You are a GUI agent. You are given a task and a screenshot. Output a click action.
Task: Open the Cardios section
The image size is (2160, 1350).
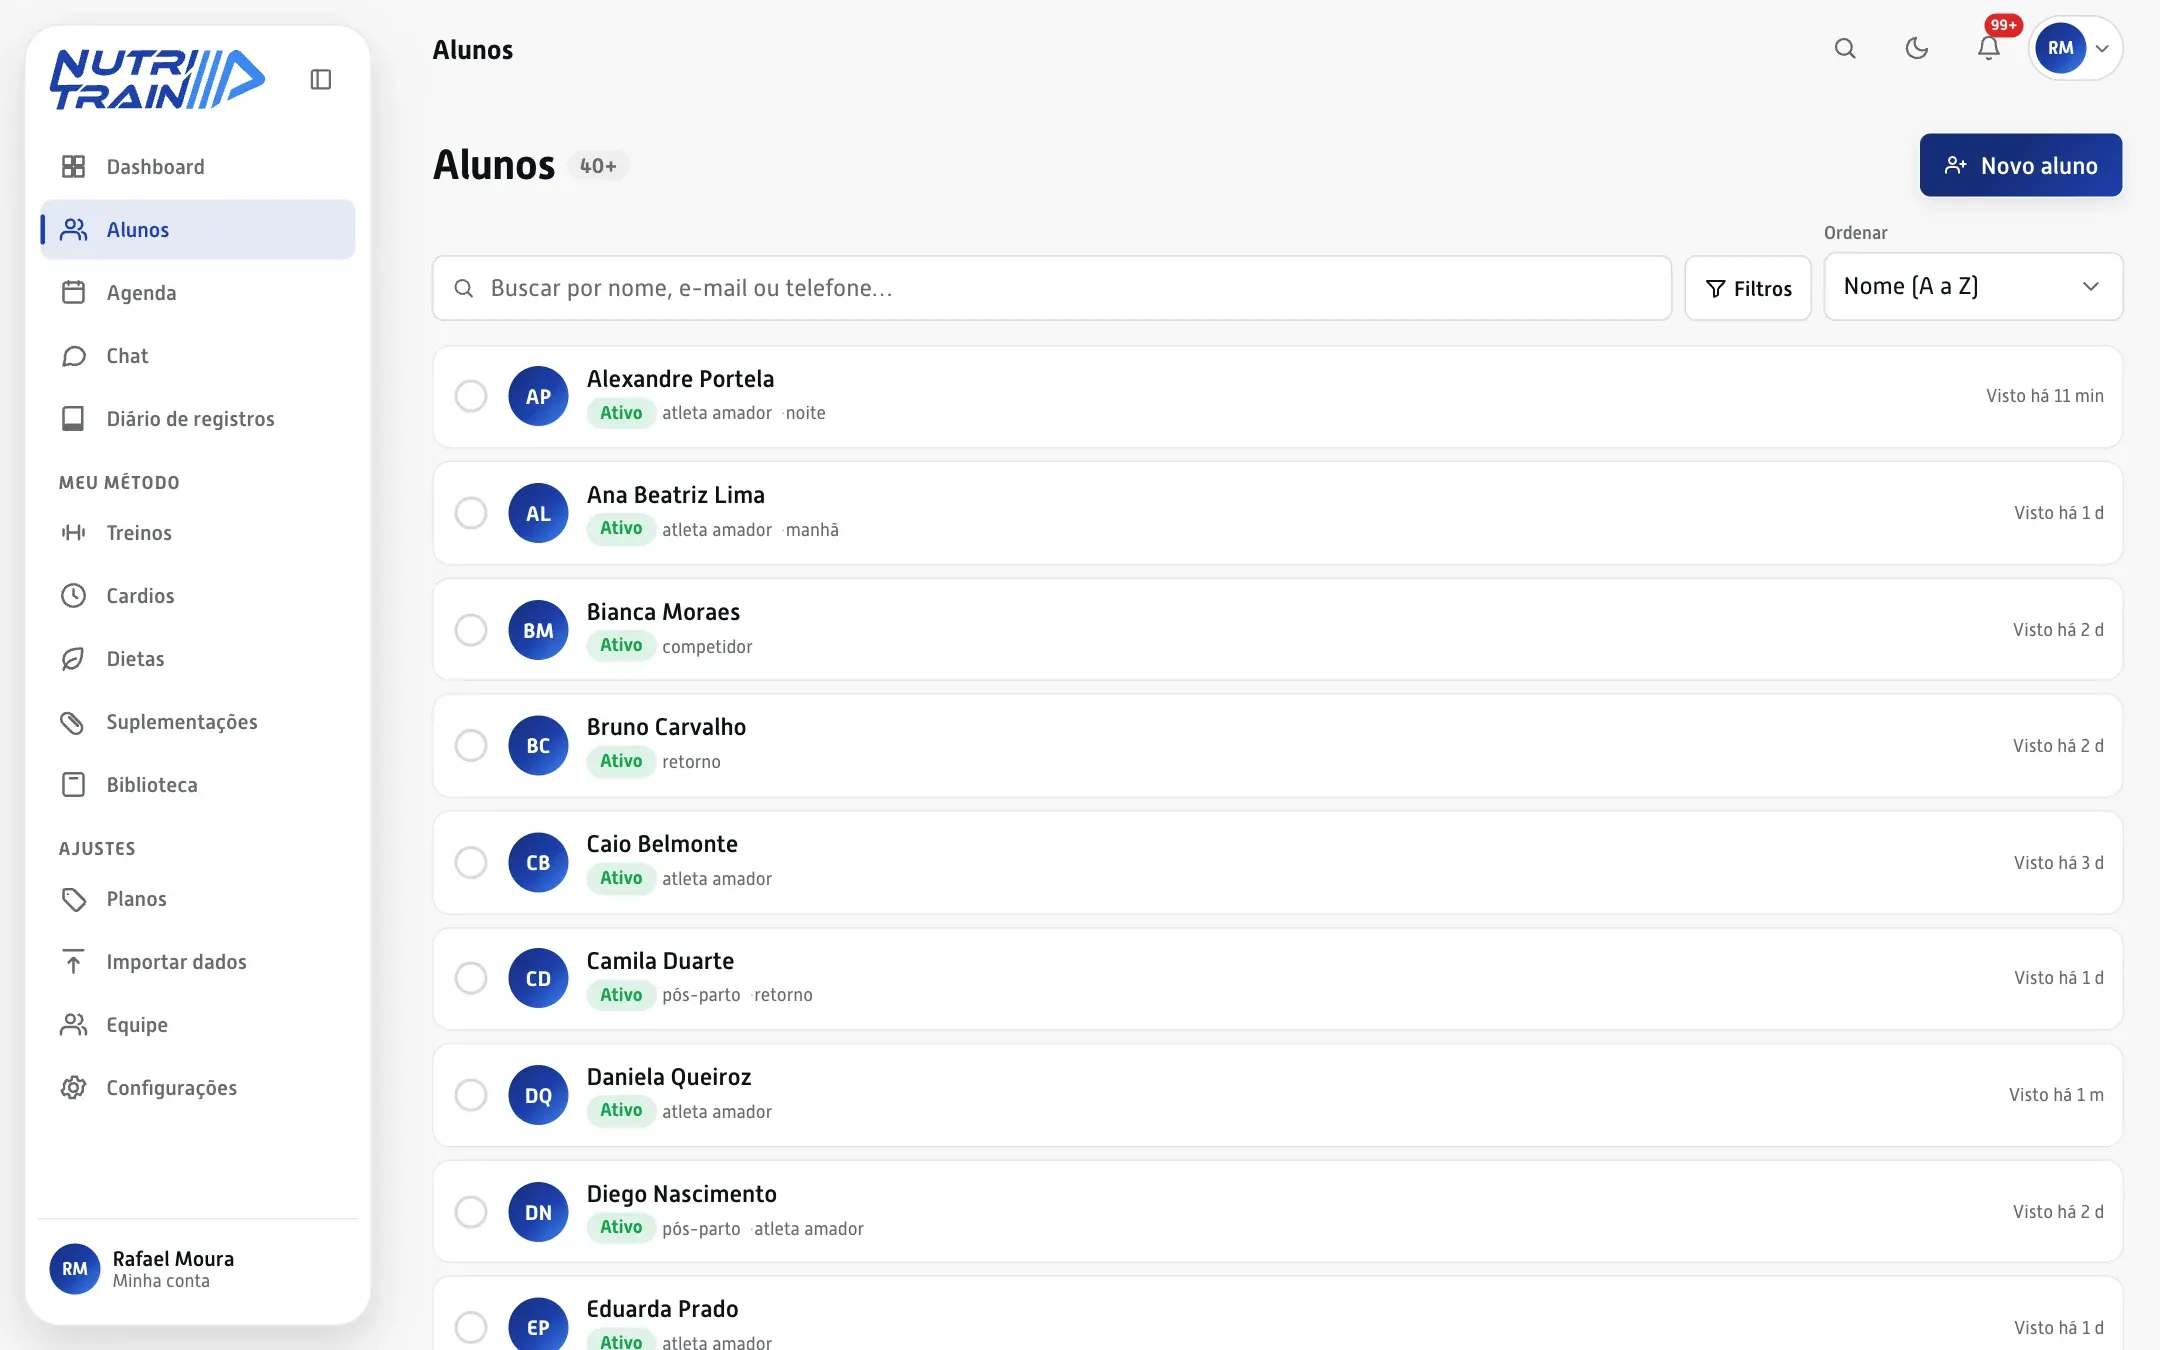coord(198,596)
